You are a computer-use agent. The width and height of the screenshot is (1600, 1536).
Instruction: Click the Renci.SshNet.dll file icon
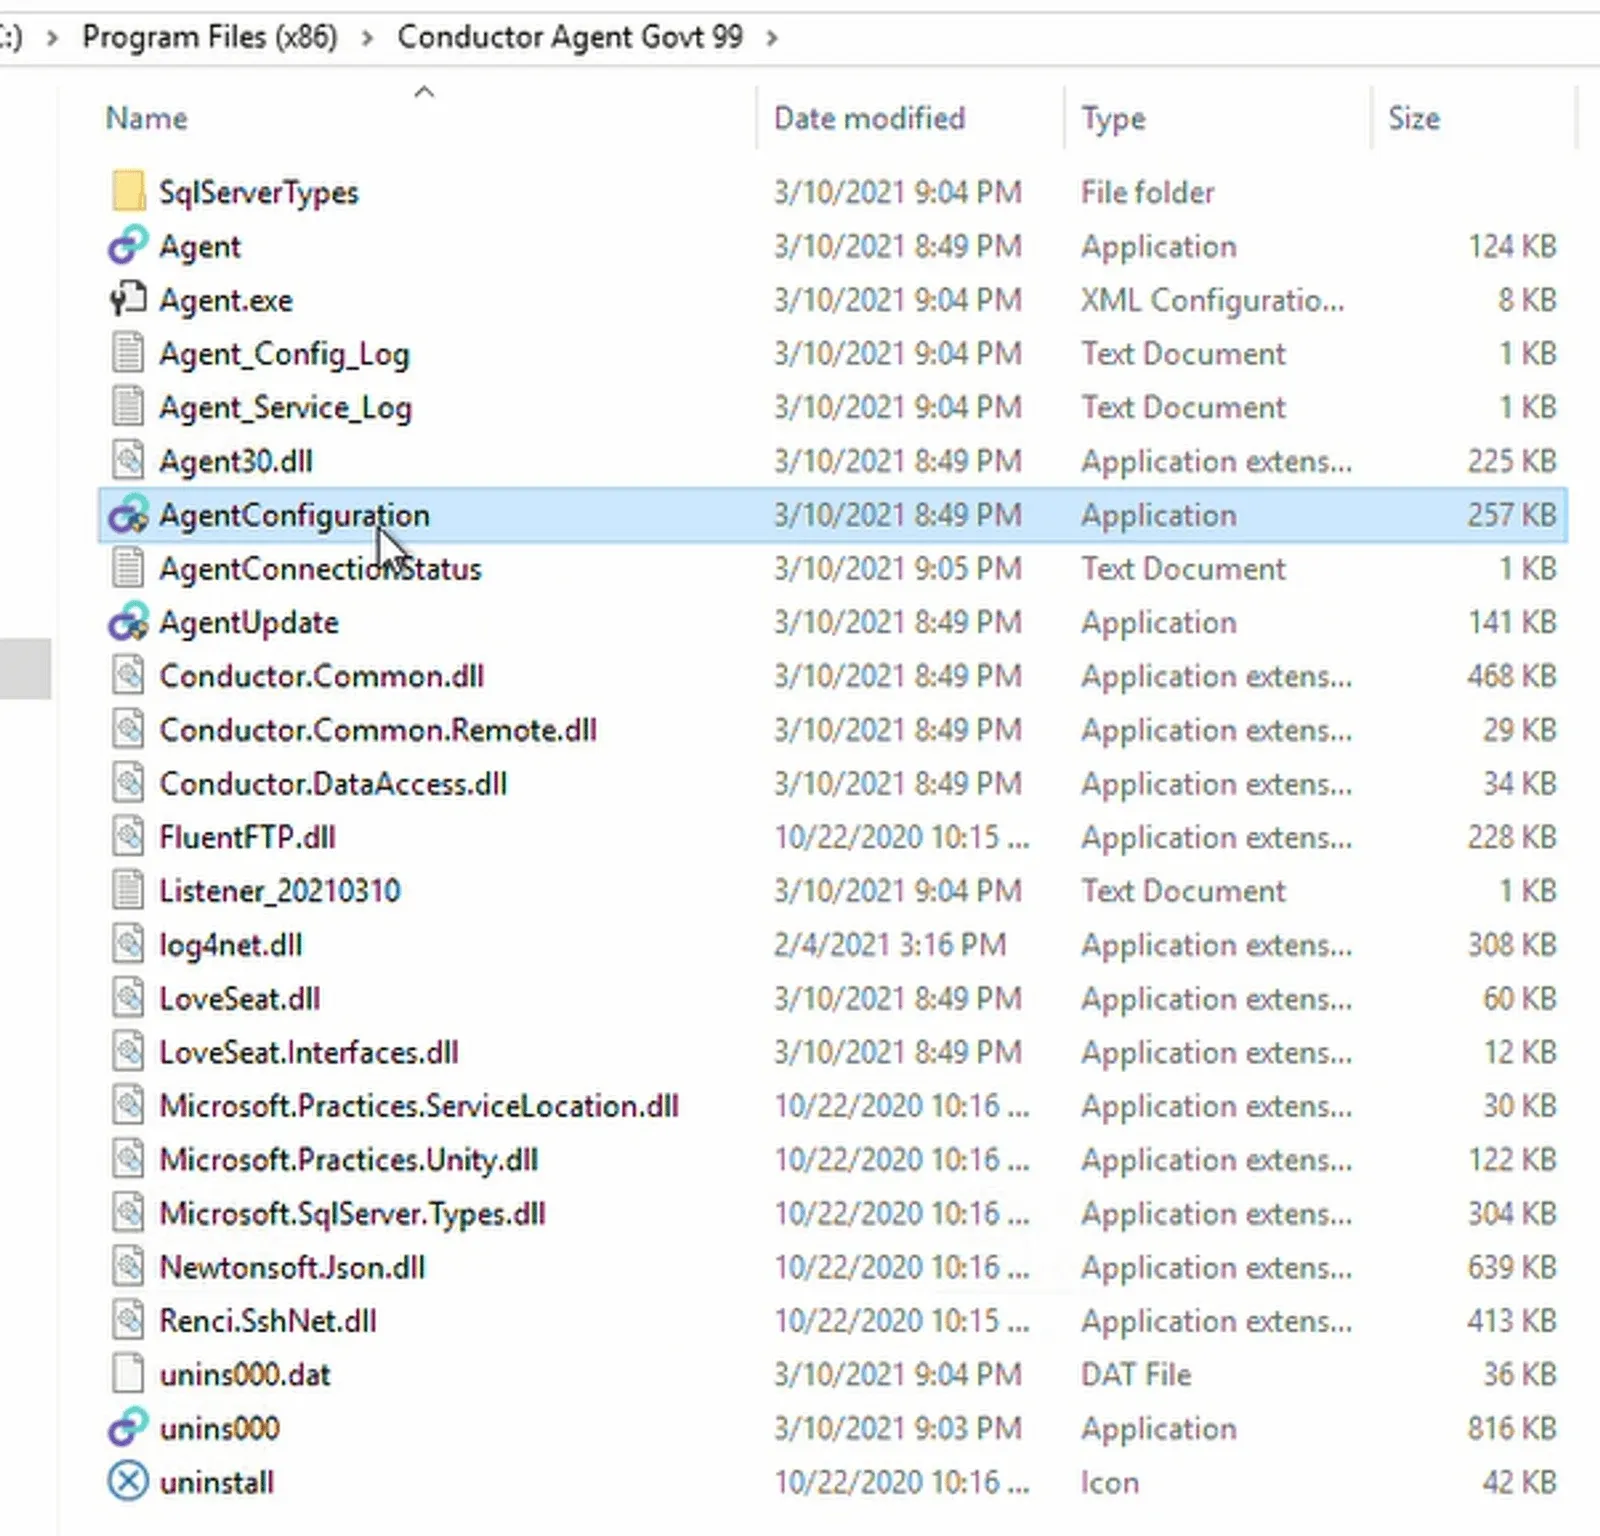[128, 1320]
